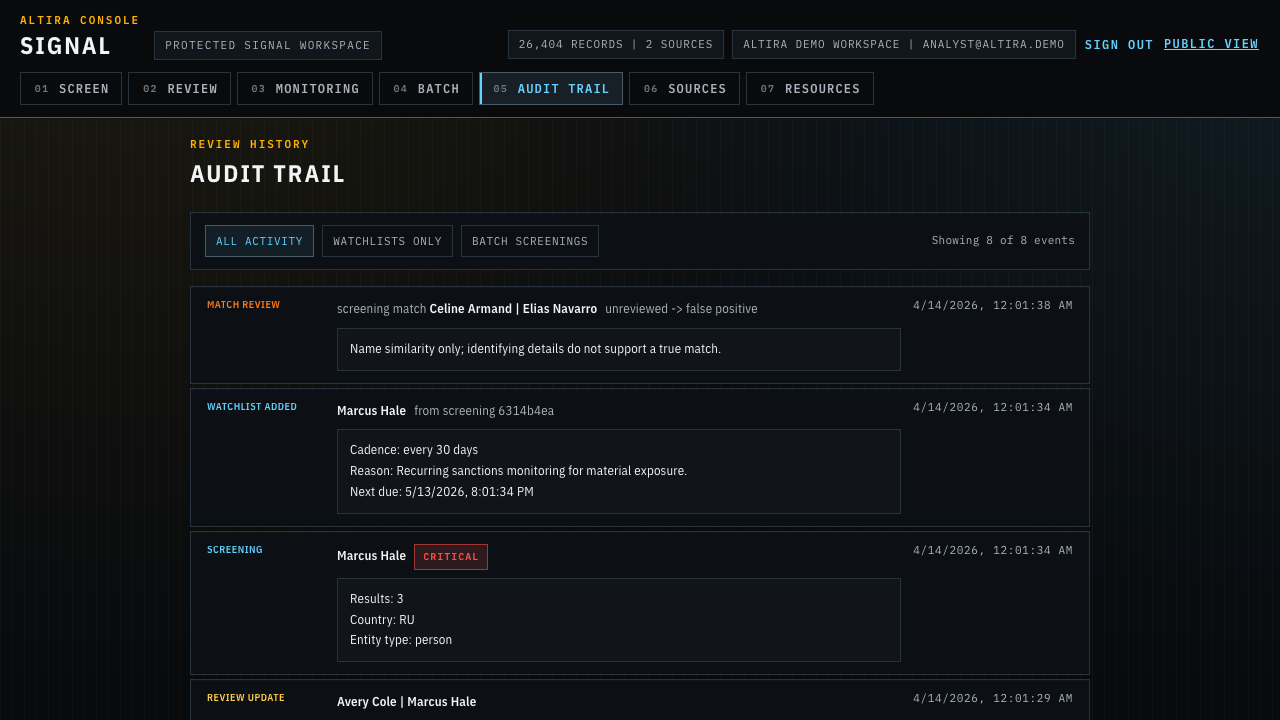Open the PUBLIC VIEW link

tap(1211, 44)
